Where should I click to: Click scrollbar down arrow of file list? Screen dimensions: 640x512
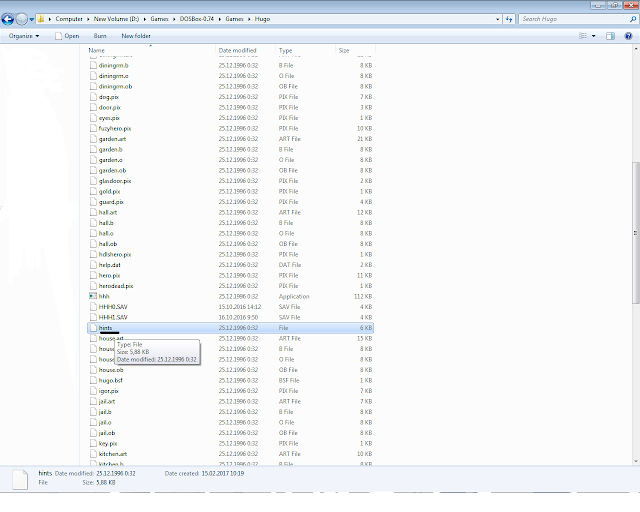[x=636, y=461]
